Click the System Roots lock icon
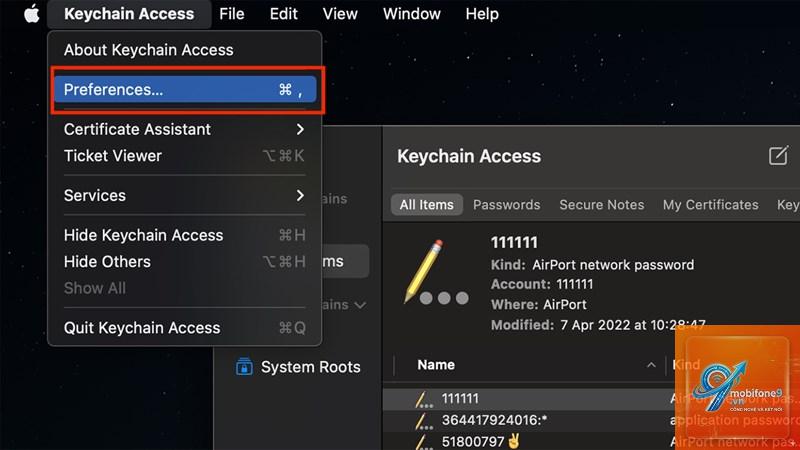Image resolution: width=800 pixels, height=450 pixels. (244, 367)
